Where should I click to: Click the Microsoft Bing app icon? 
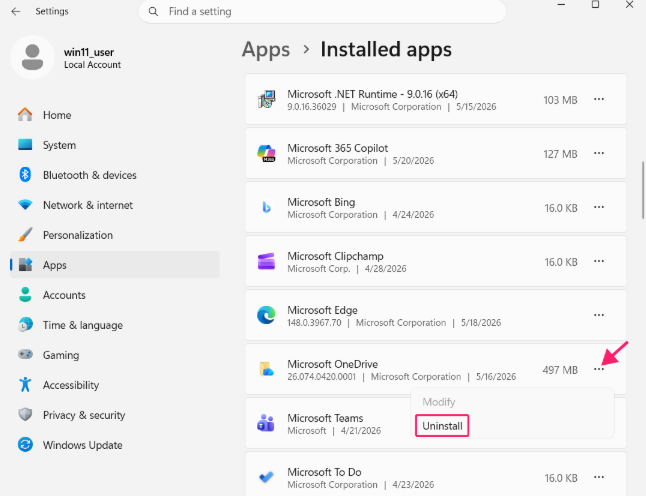click(x=267, y=207)
